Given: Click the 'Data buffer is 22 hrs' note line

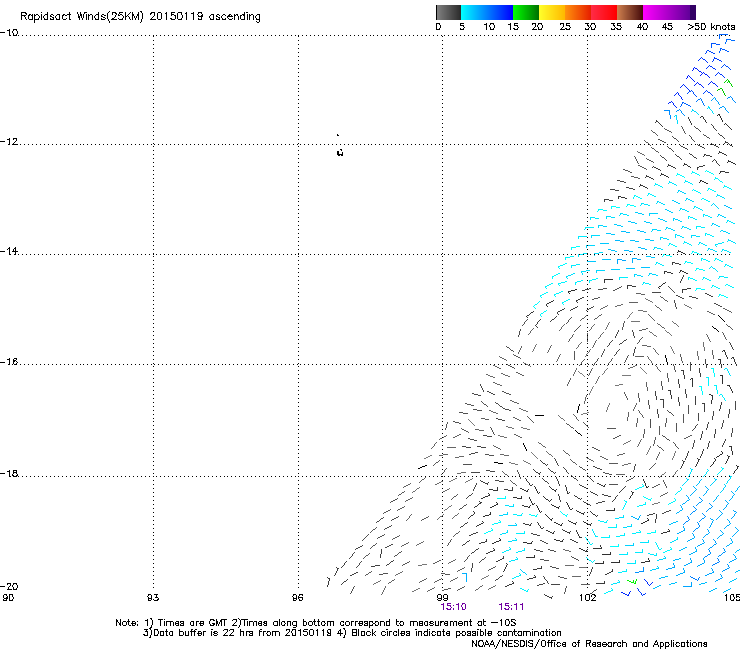Looking at the screenshot, I should [x=352, y=633].
